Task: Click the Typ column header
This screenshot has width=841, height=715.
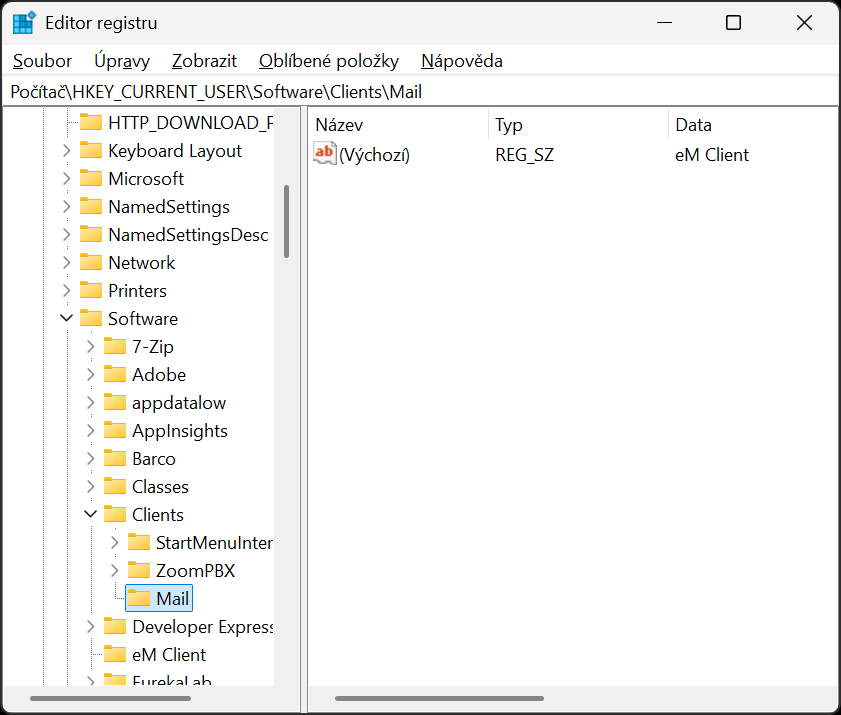Action: click(509, 125)
